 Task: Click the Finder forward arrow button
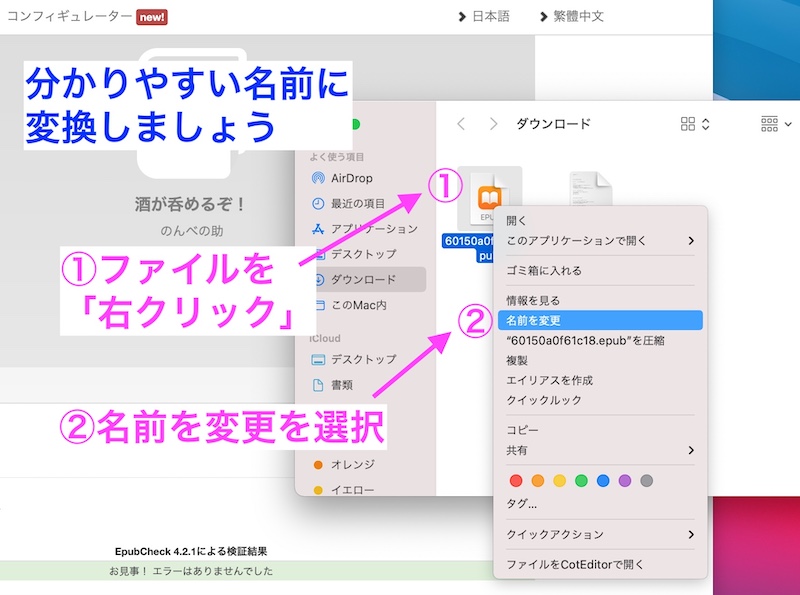[x=493, y=124]
